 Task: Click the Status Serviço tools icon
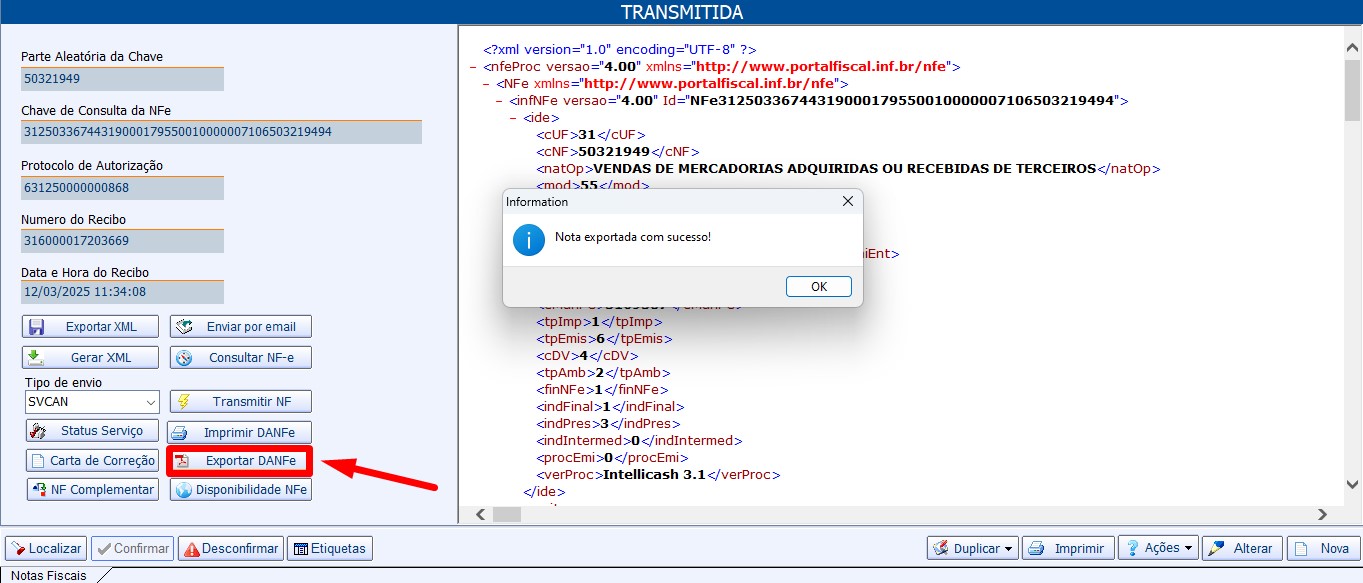(39, 431)
